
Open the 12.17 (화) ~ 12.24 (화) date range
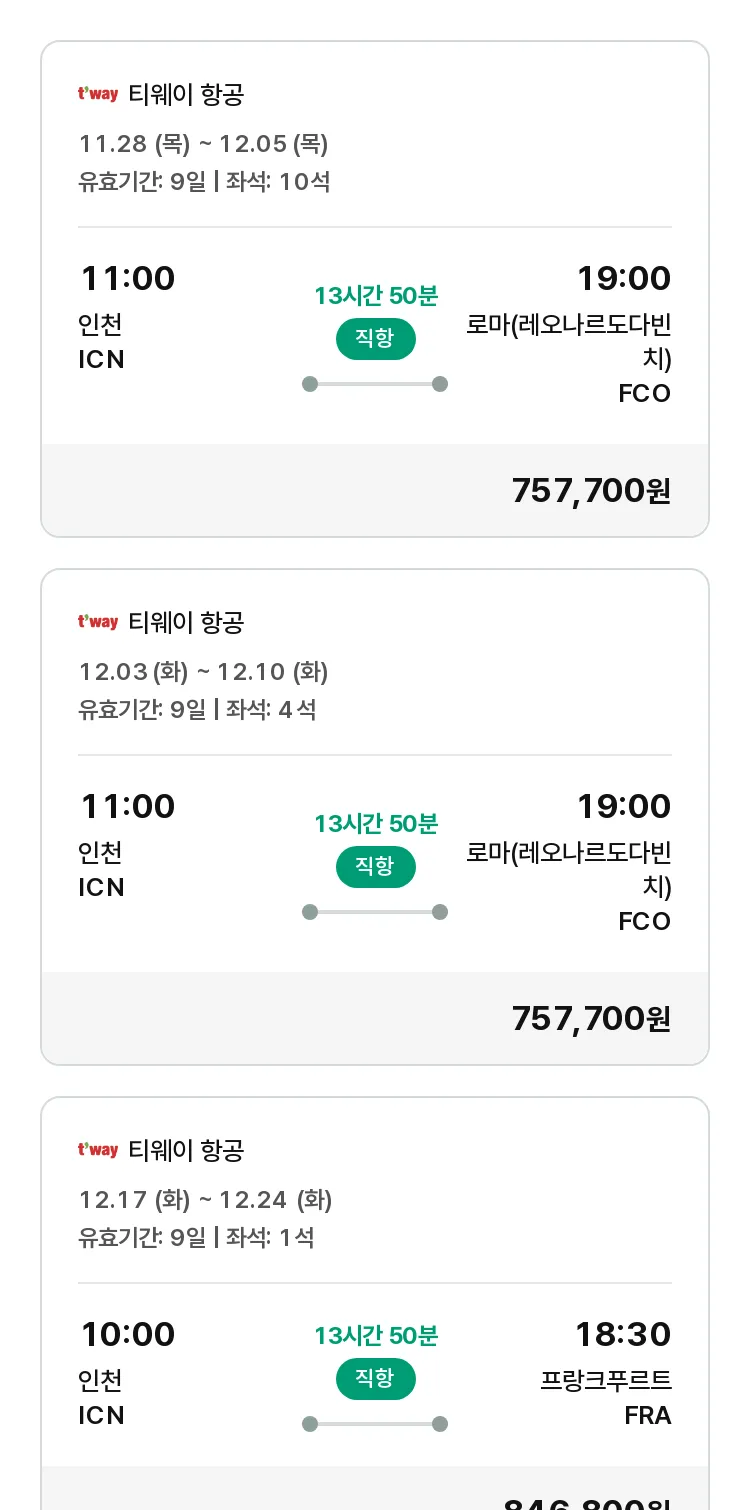(x=206, y=1200)
